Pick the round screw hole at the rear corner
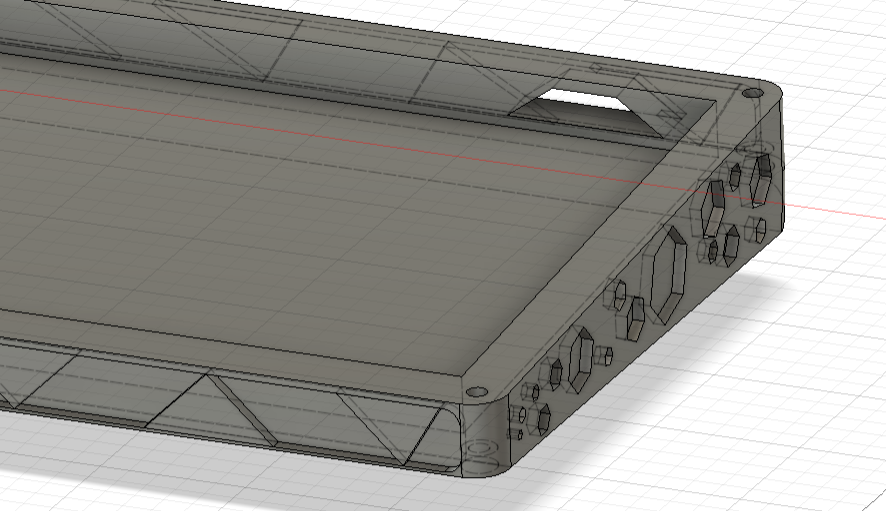 (x=752, y=93)
